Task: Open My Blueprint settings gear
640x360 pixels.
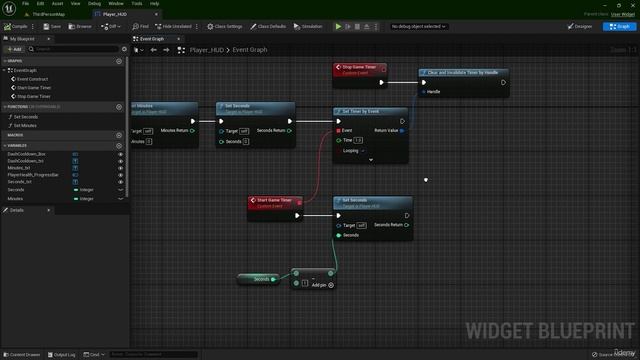Action: click(x=124, y=49)
